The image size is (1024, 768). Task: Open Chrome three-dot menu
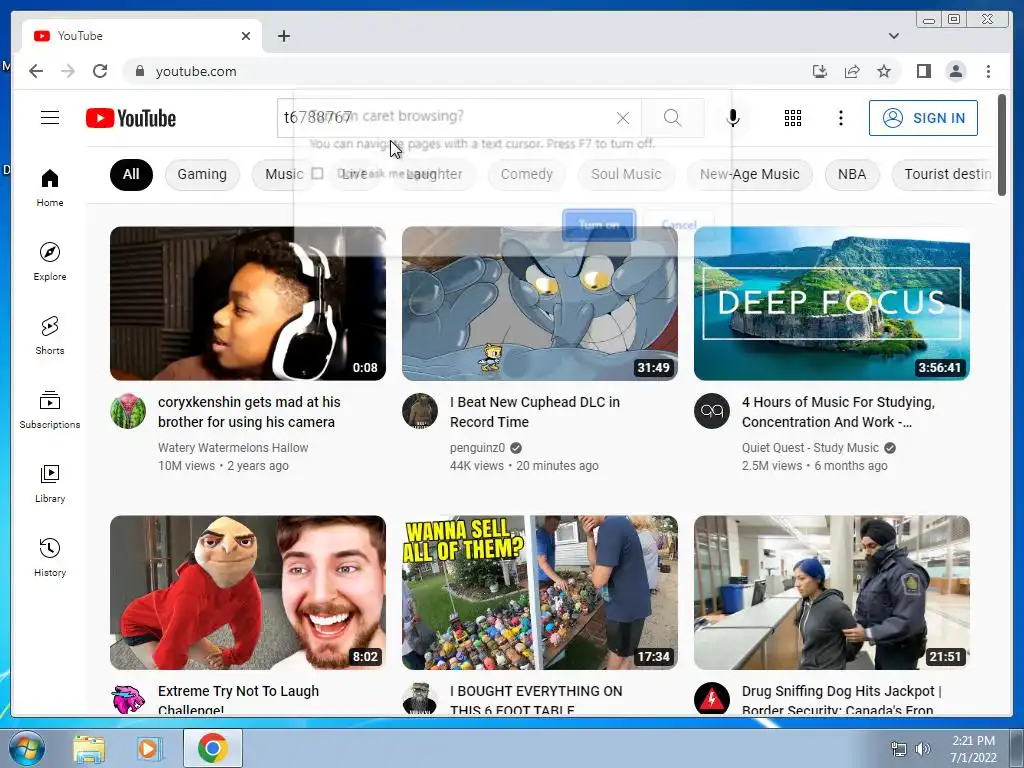click(988, 71)
